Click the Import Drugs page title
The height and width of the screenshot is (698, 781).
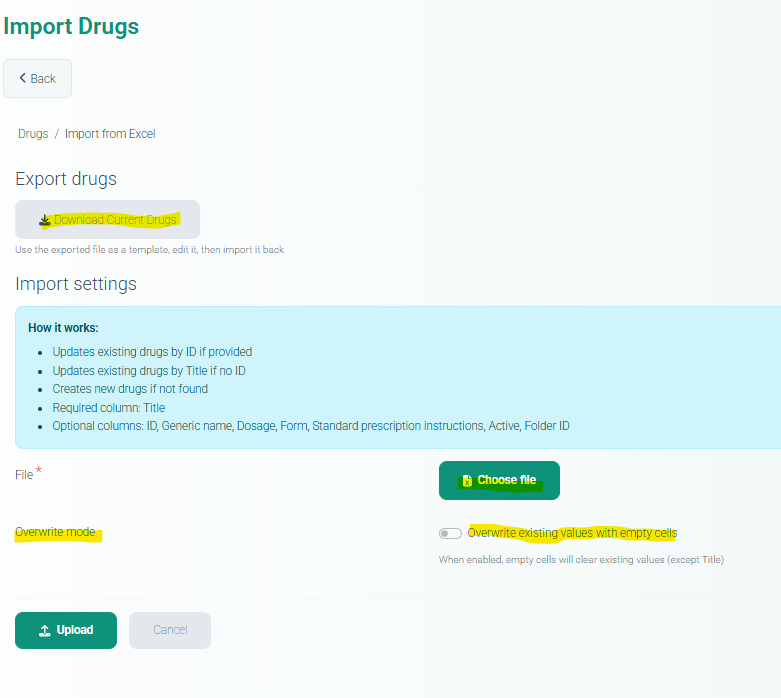[71, 26]
